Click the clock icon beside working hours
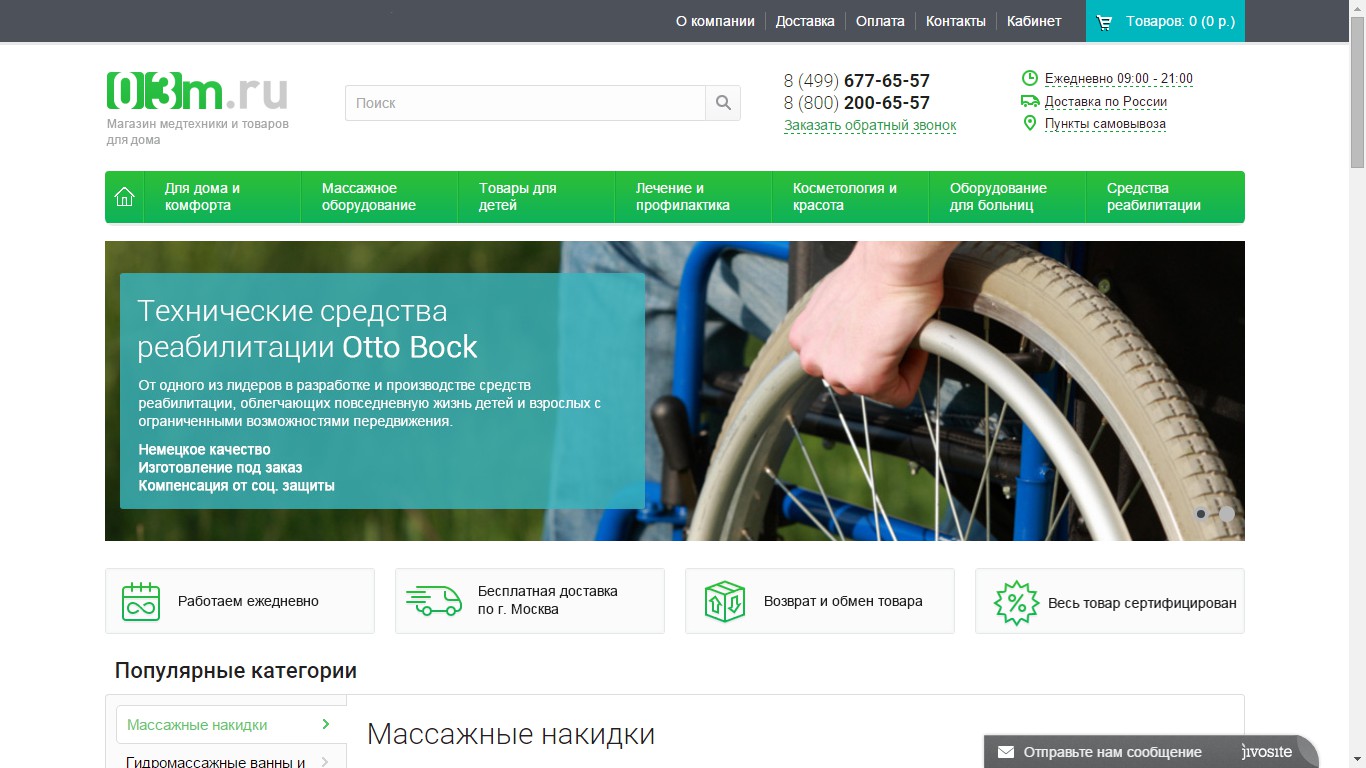 1030,78
